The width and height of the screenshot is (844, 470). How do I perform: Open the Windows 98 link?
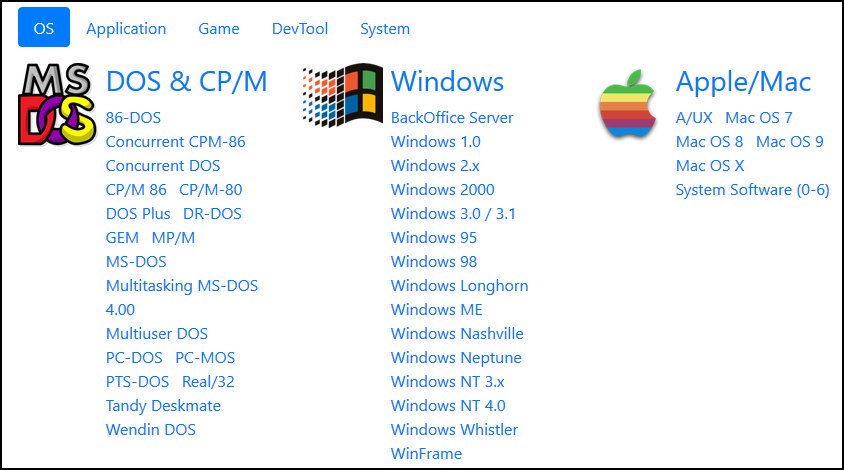(x=434, y=262)
